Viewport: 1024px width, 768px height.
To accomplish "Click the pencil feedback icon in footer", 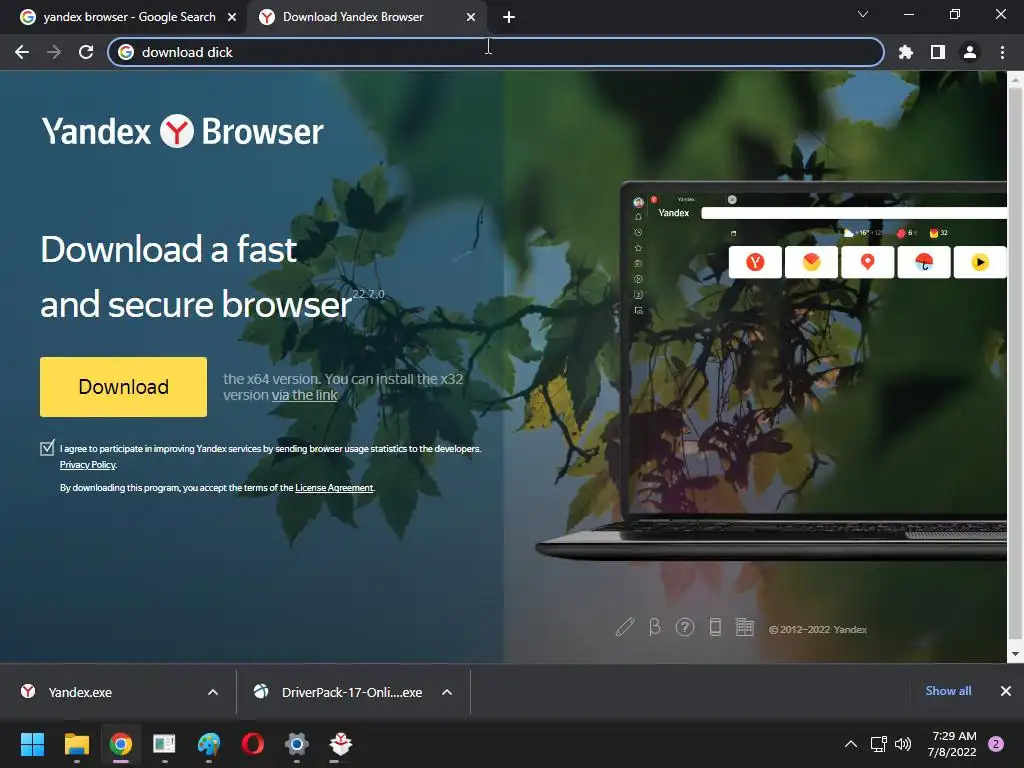I will pyautogui.click(x=624, y=627).
